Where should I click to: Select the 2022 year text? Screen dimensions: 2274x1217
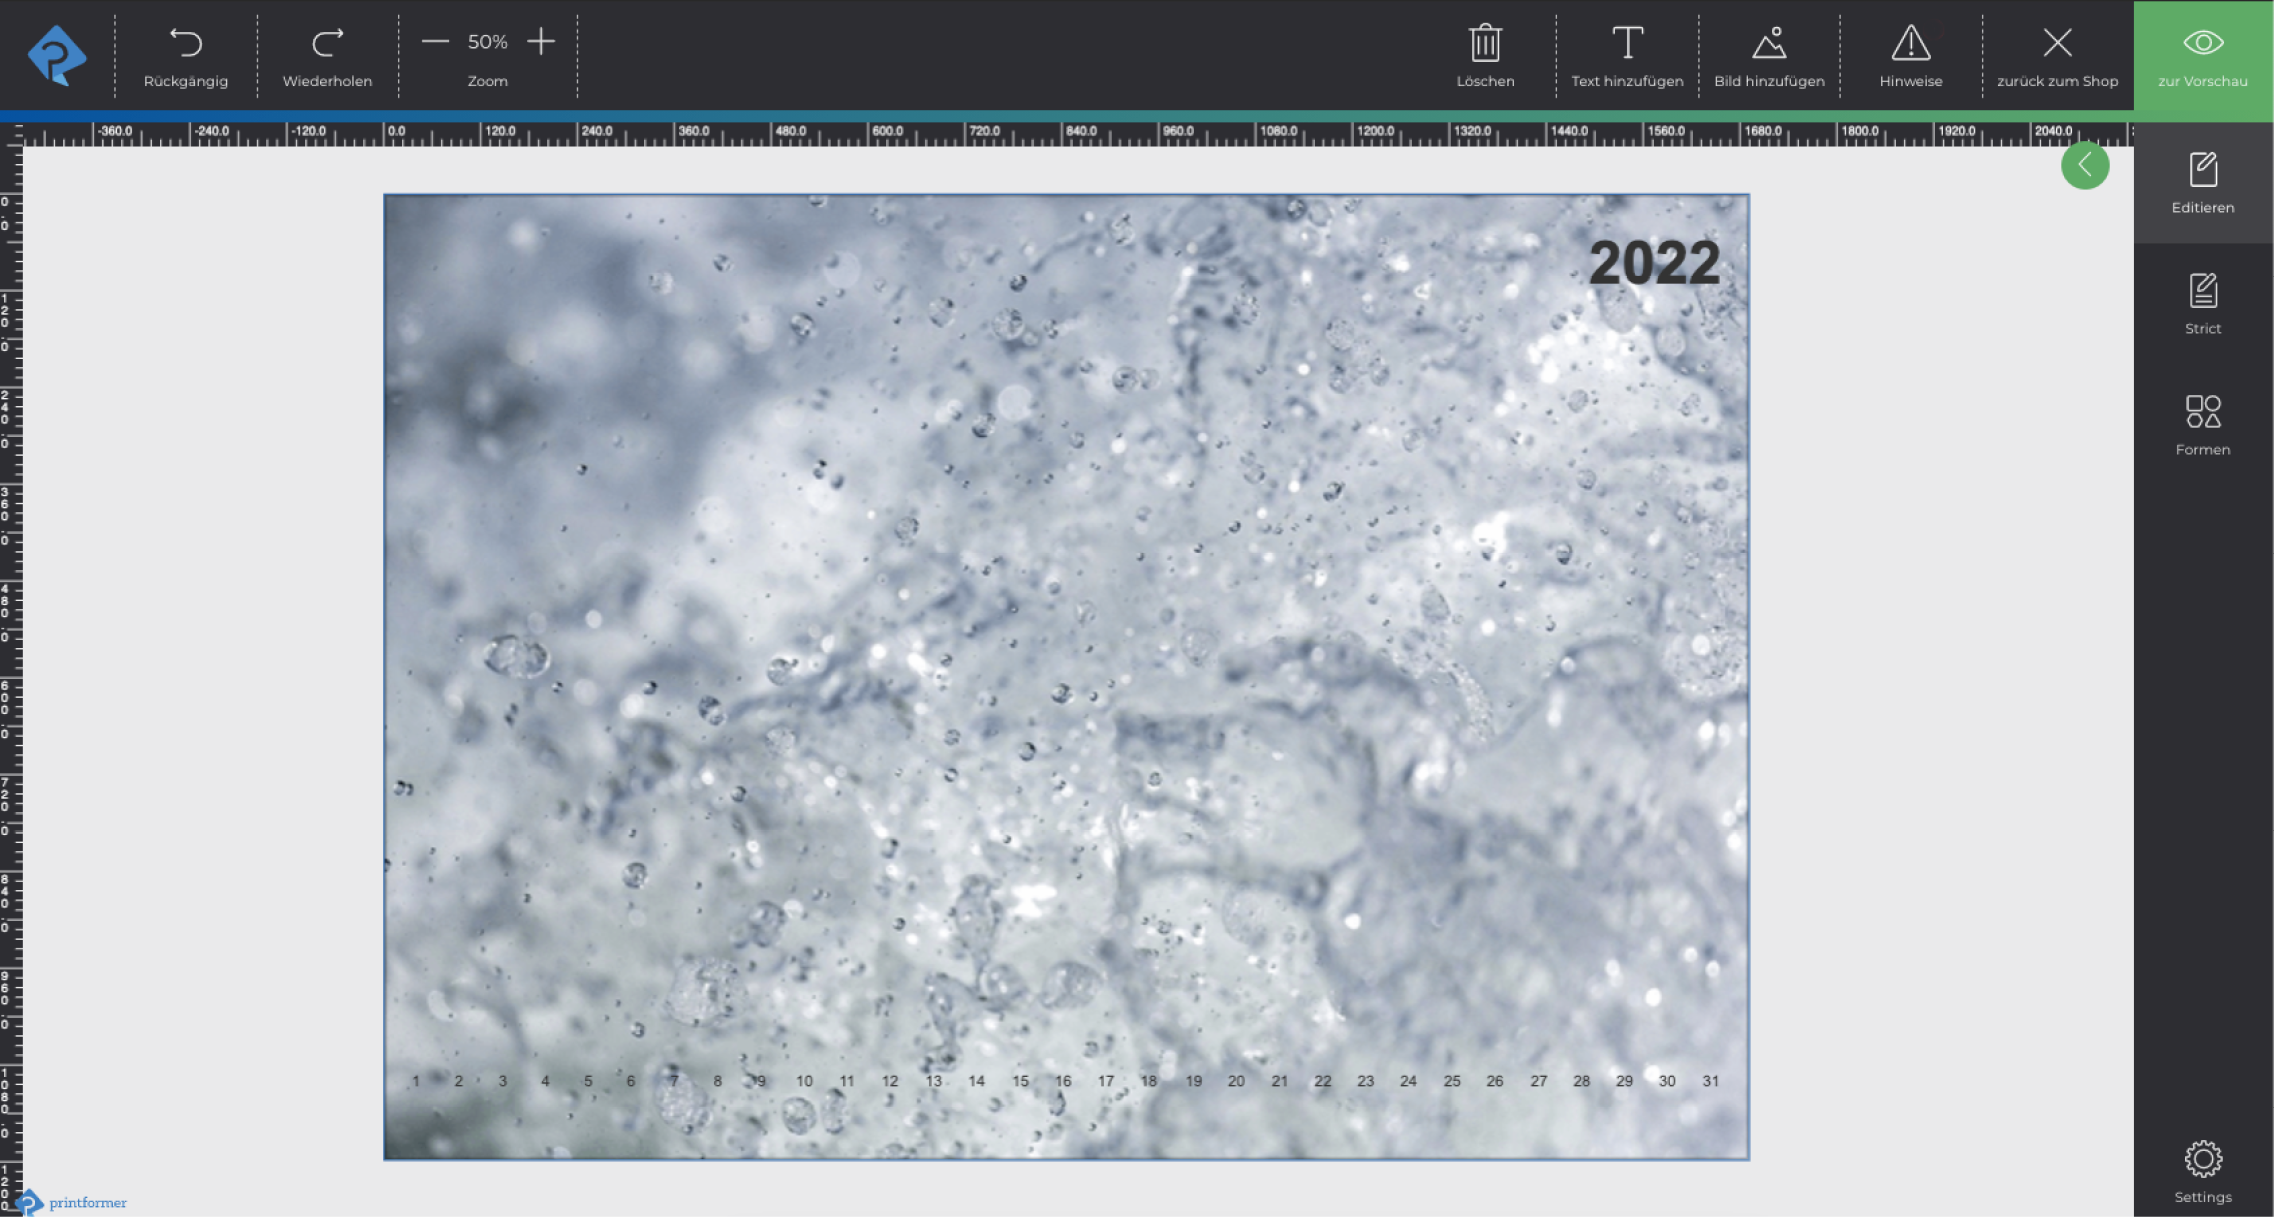click(x=1654, y=263)
